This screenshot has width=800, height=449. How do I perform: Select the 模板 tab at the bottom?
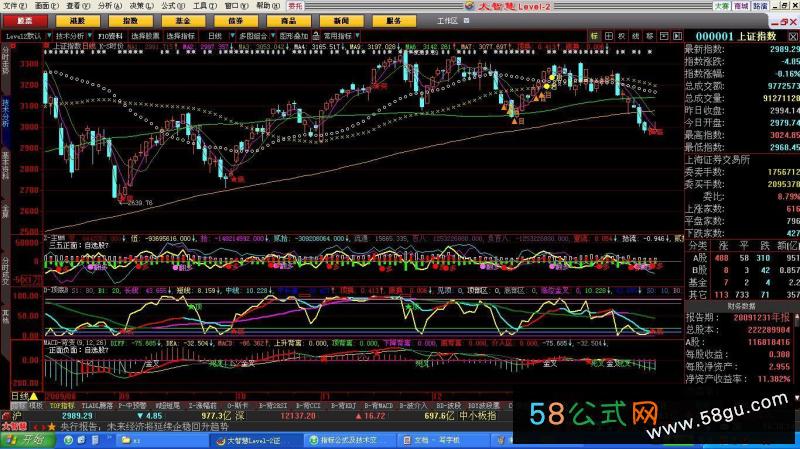[36, 406]
